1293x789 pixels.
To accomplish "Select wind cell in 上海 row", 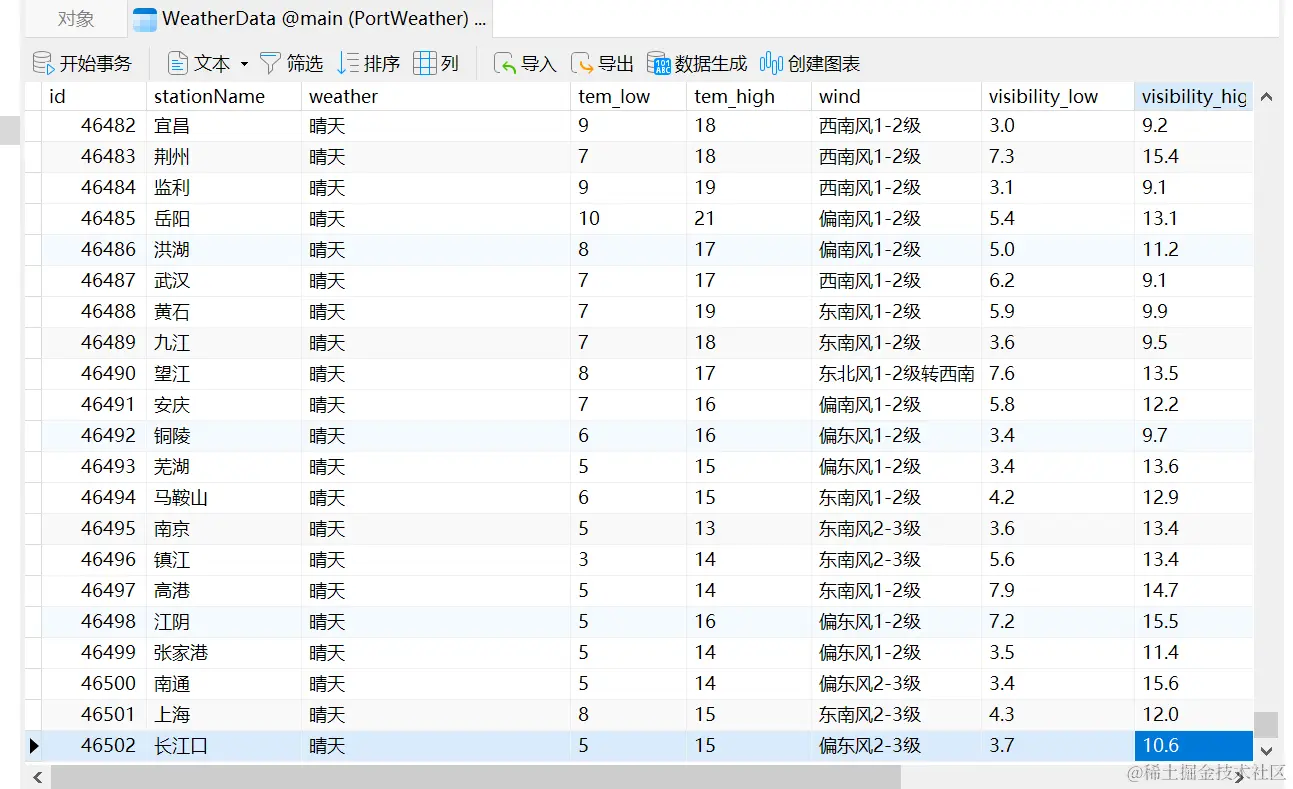I will click(896, 714).
